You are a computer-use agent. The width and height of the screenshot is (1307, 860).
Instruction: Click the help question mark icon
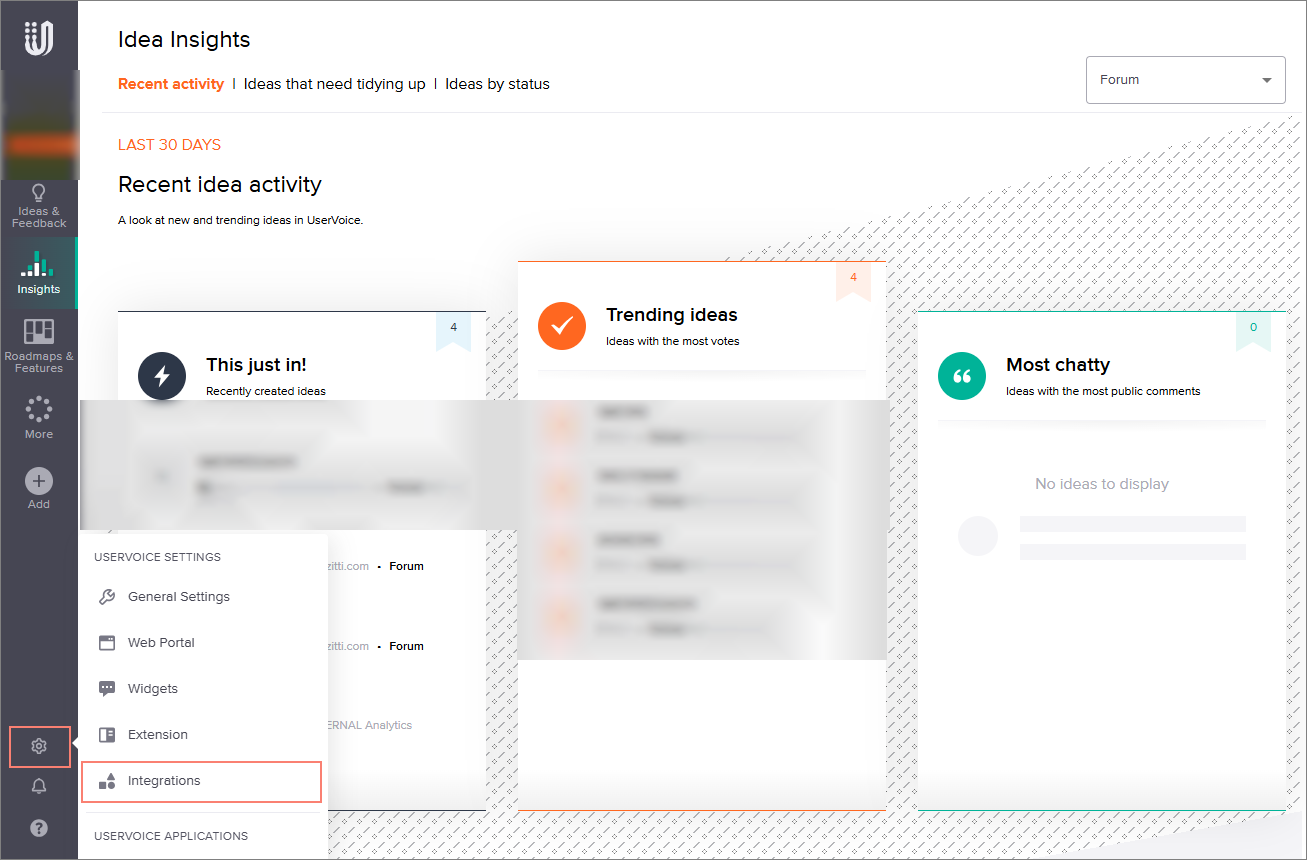point(39,828)
